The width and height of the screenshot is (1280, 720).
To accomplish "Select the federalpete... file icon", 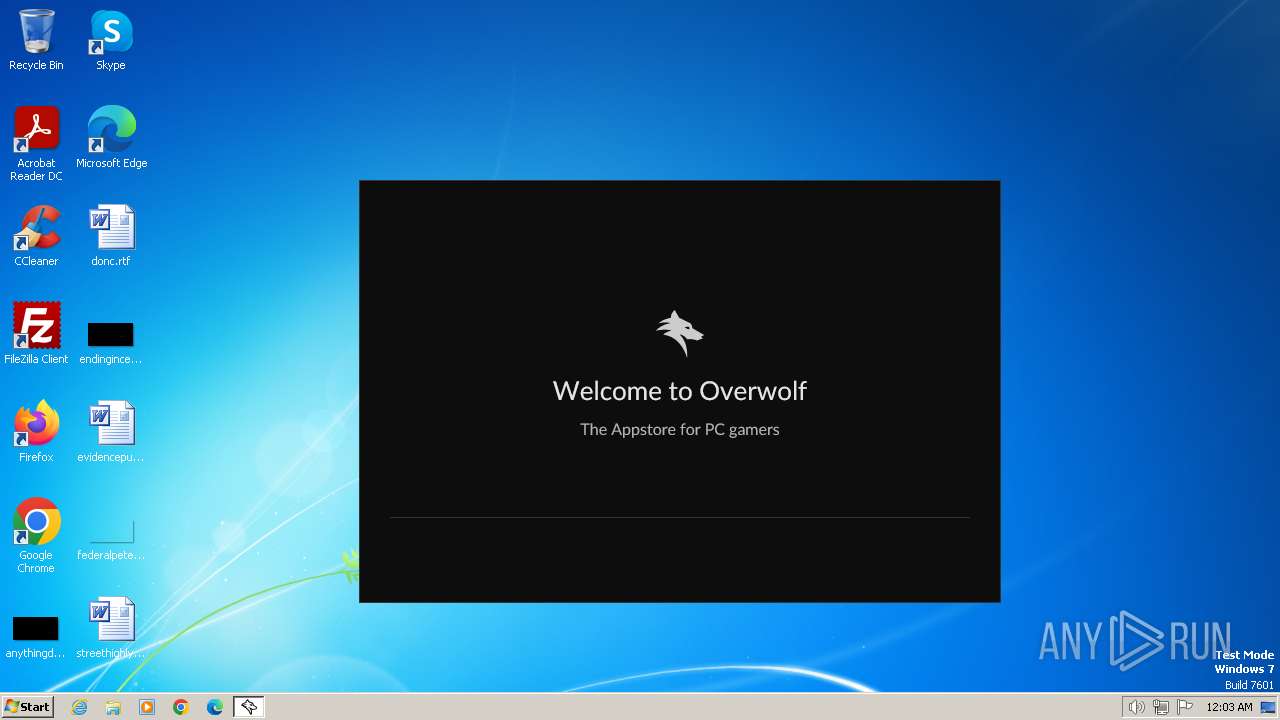I will 111,538.
